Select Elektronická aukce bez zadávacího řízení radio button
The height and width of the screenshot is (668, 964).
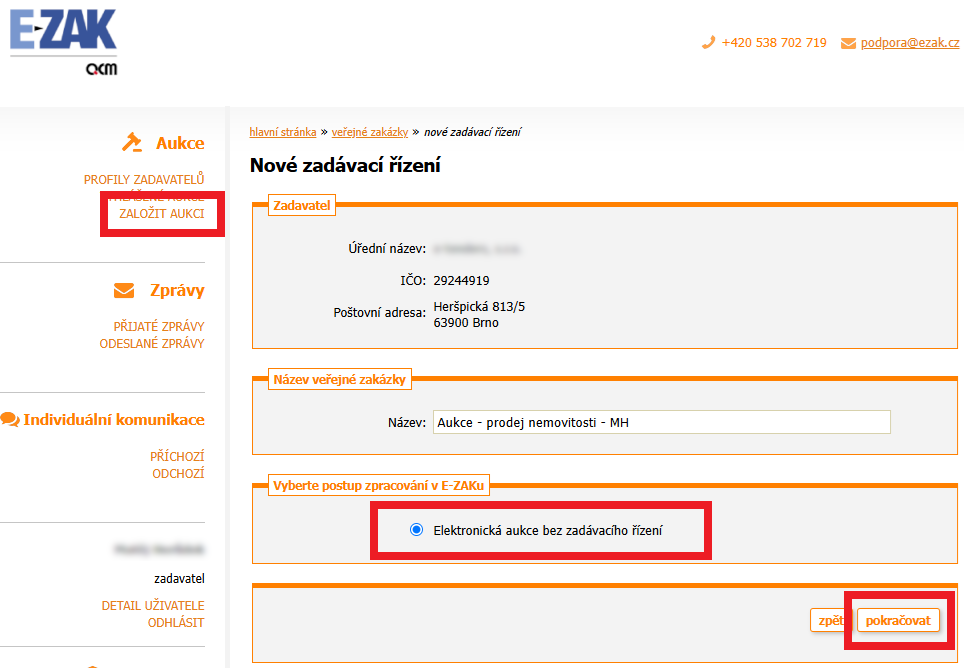point(417,530)
